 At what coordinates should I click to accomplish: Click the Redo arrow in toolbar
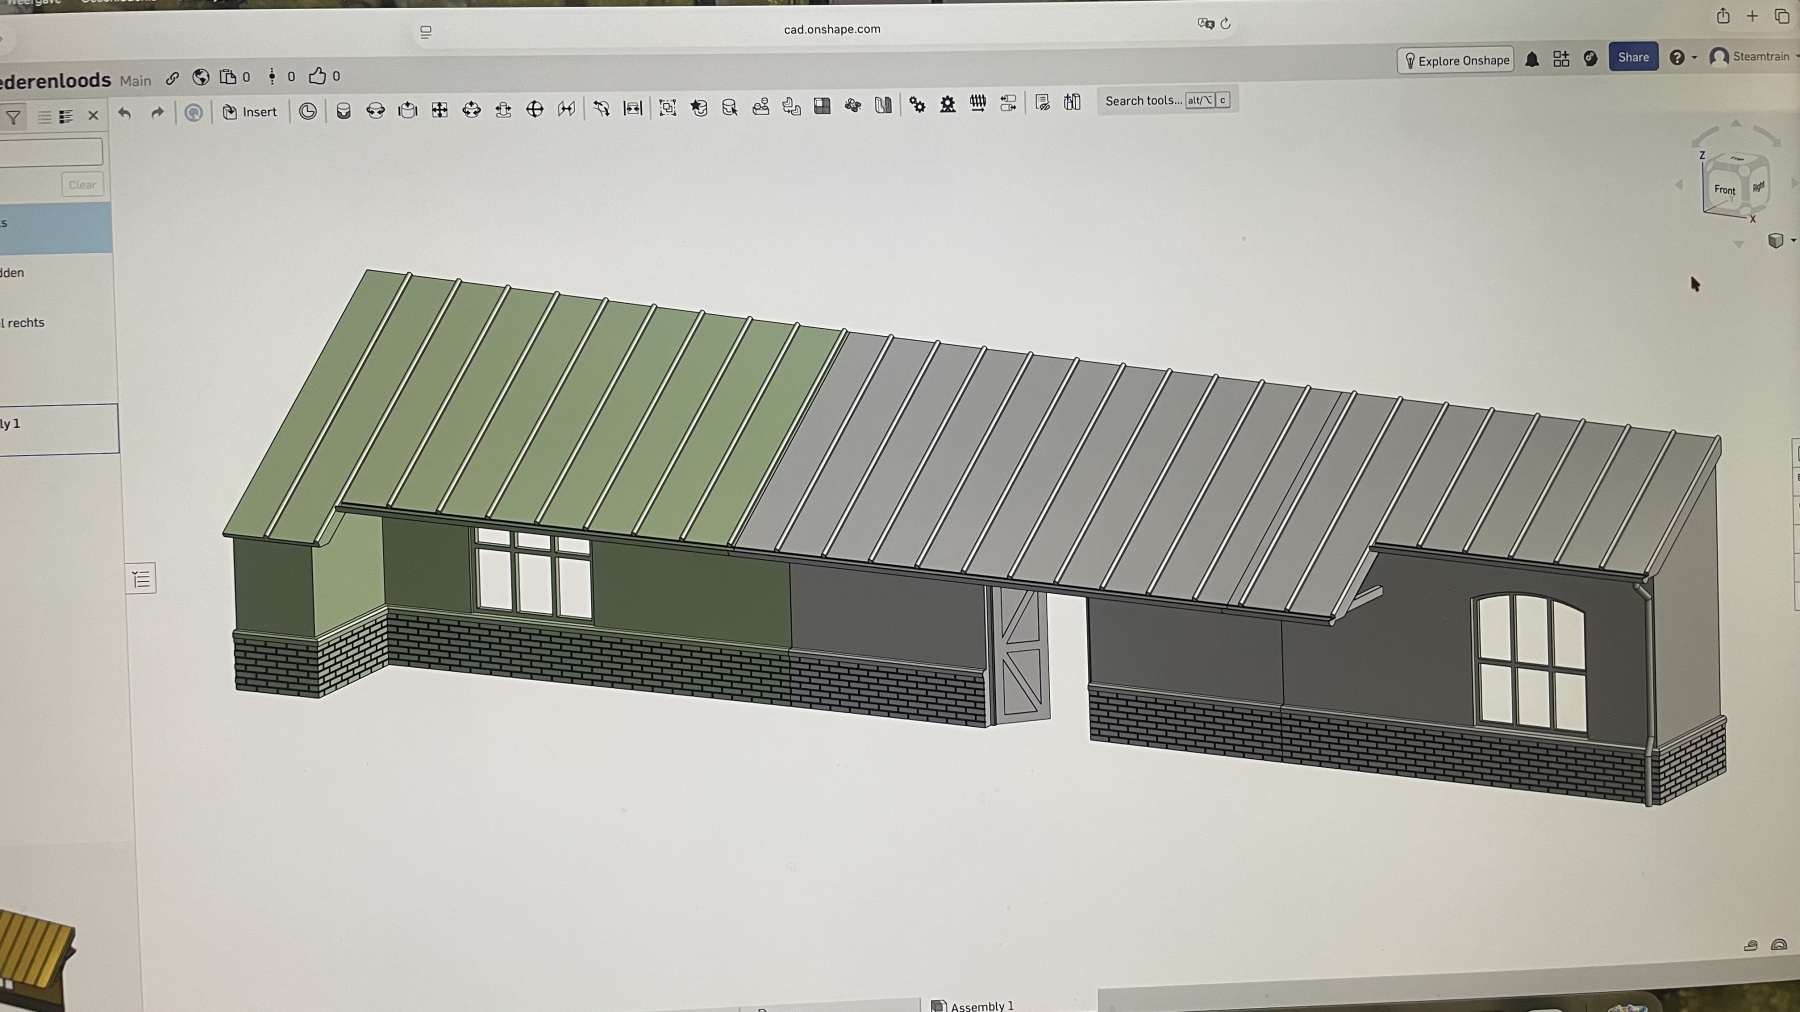pyautogui.click(x=157, y=113)
